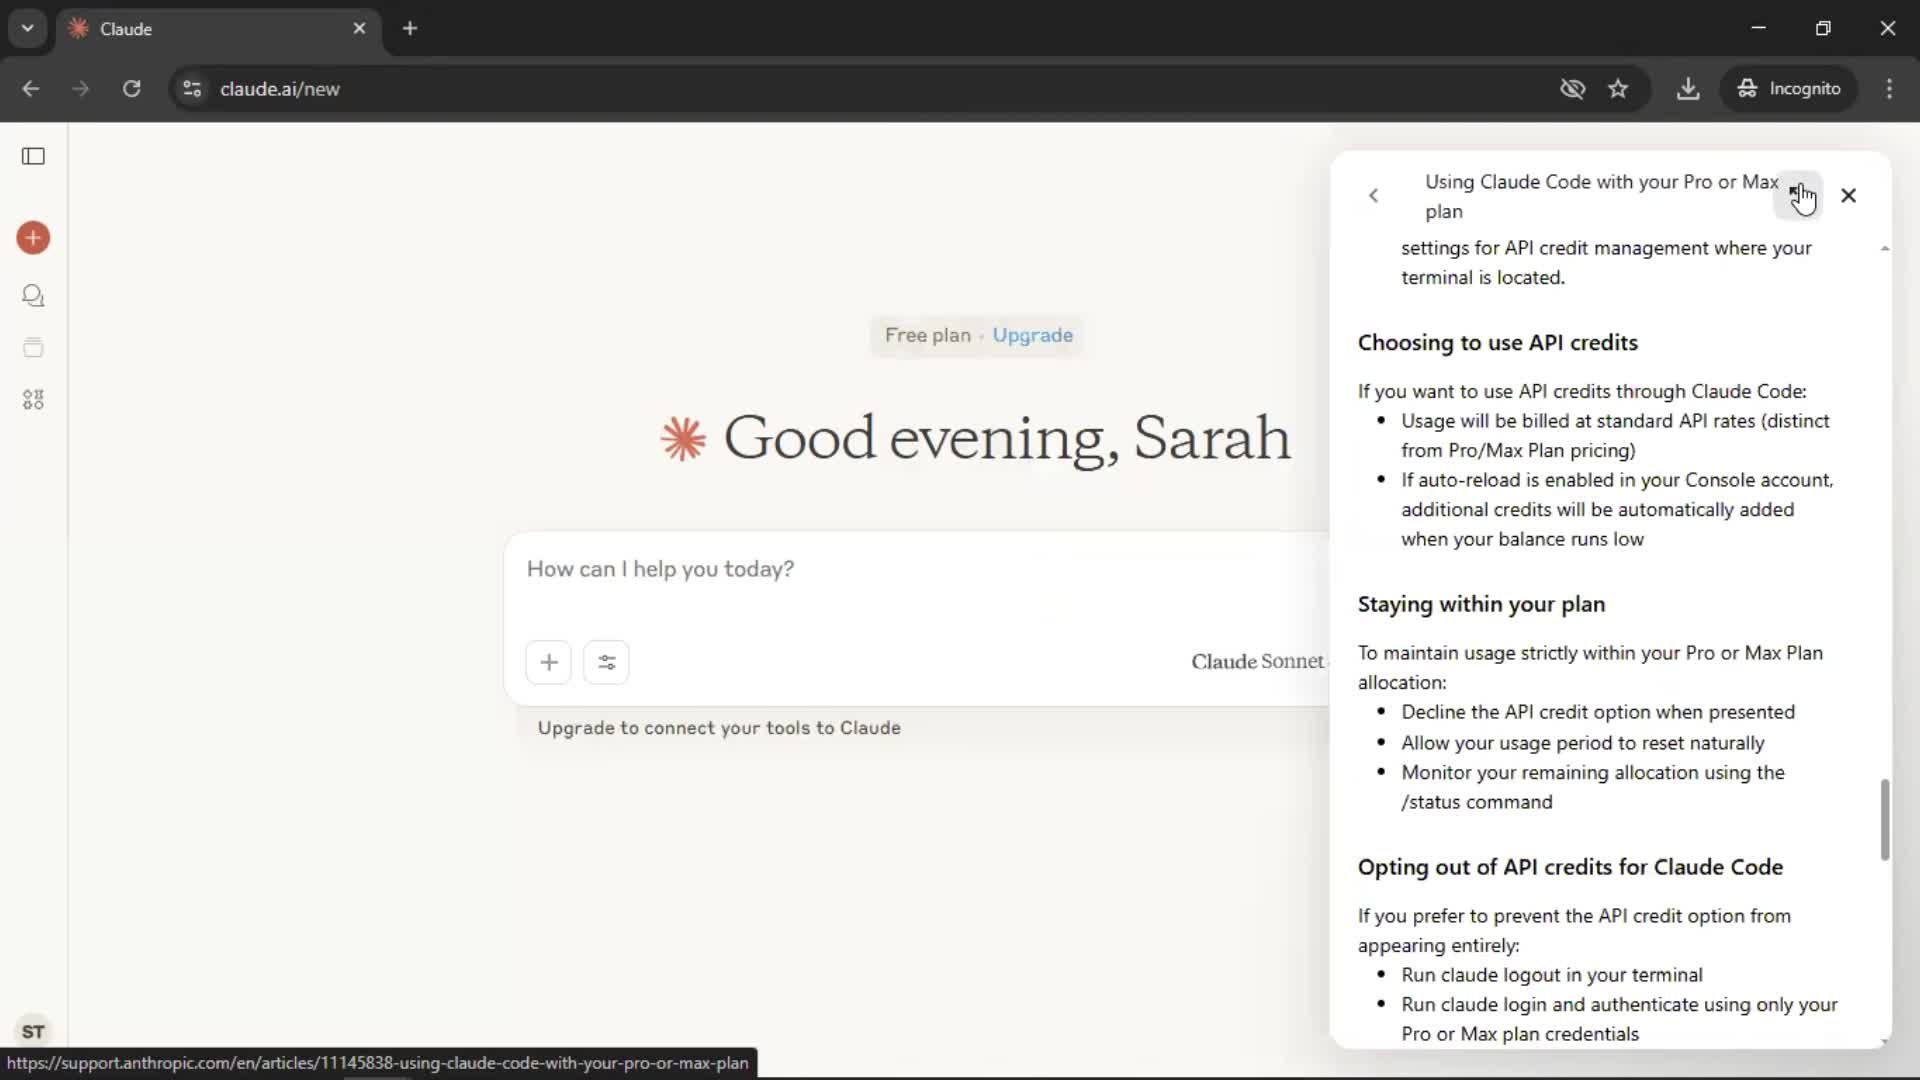Click the Upgrade link beside Free plan
Image resolution: width=1920 pixels, height=1080 pixels.
click(1032, 335)
